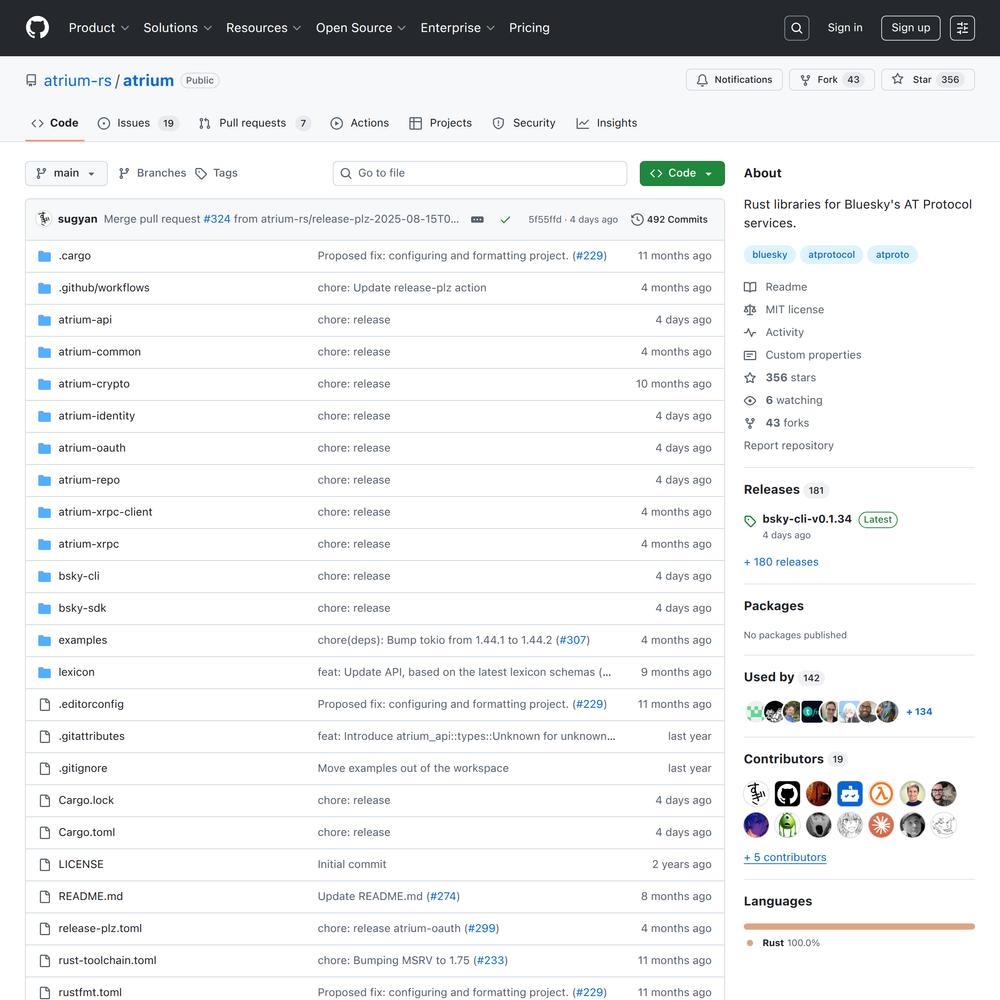Star the atrium repository
The width and height of the screenshot is (1000, 1000).
tap(928, 80)
